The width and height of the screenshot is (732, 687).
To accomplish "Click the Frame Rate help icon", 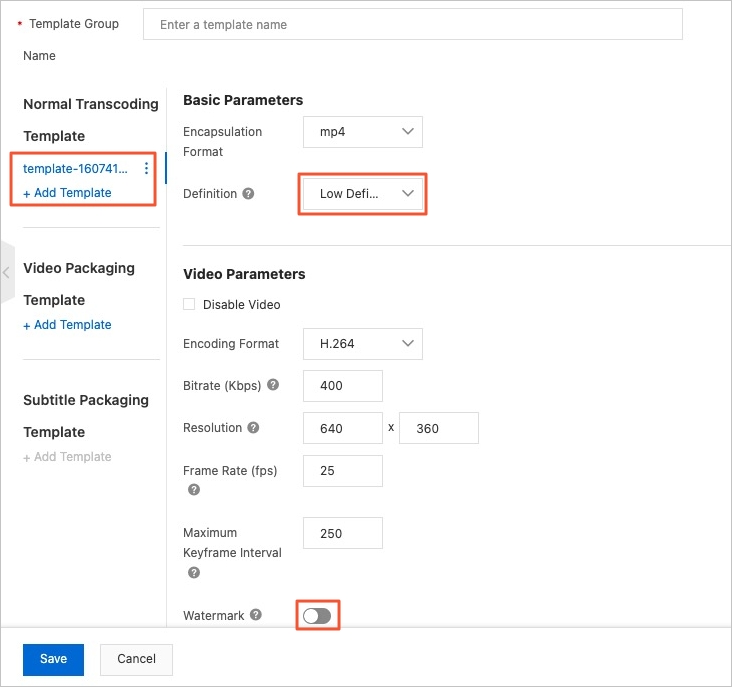I will pyautogui.click(x=194, y=490).
